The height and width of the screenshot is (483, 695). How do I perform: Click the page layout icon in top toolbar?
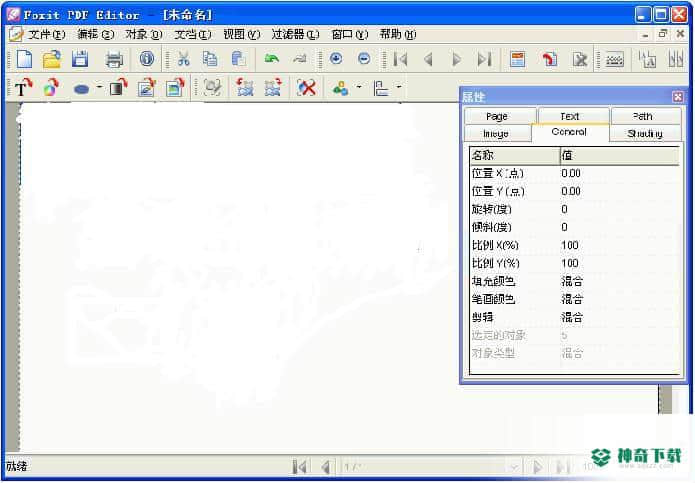pyautogui.click(x=518, y=59)
